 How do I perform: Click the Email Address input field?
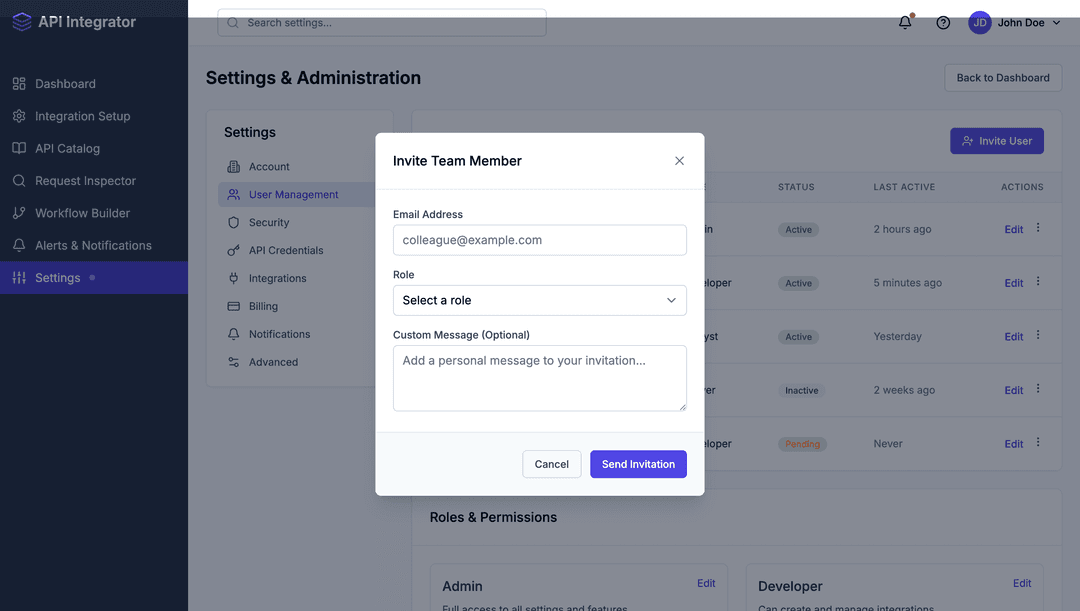click(x=539, y=240)
